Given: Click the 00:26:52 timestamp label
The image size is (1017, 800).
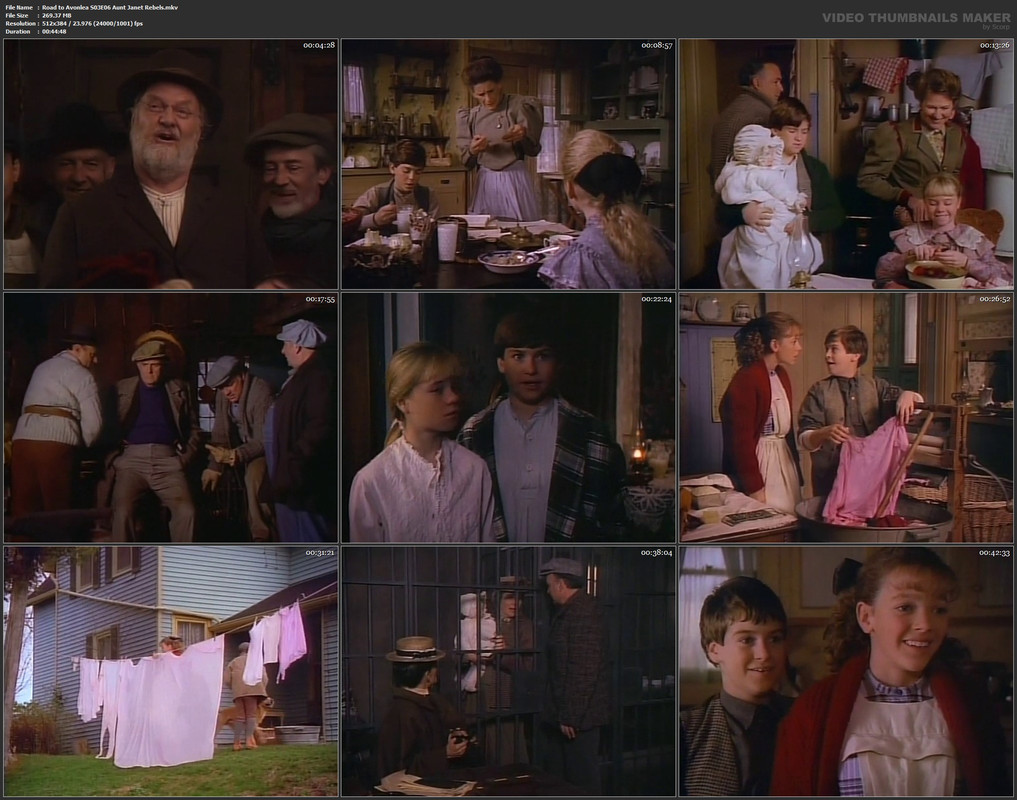Looking at the screenshot, I should (x=994, y=299).
